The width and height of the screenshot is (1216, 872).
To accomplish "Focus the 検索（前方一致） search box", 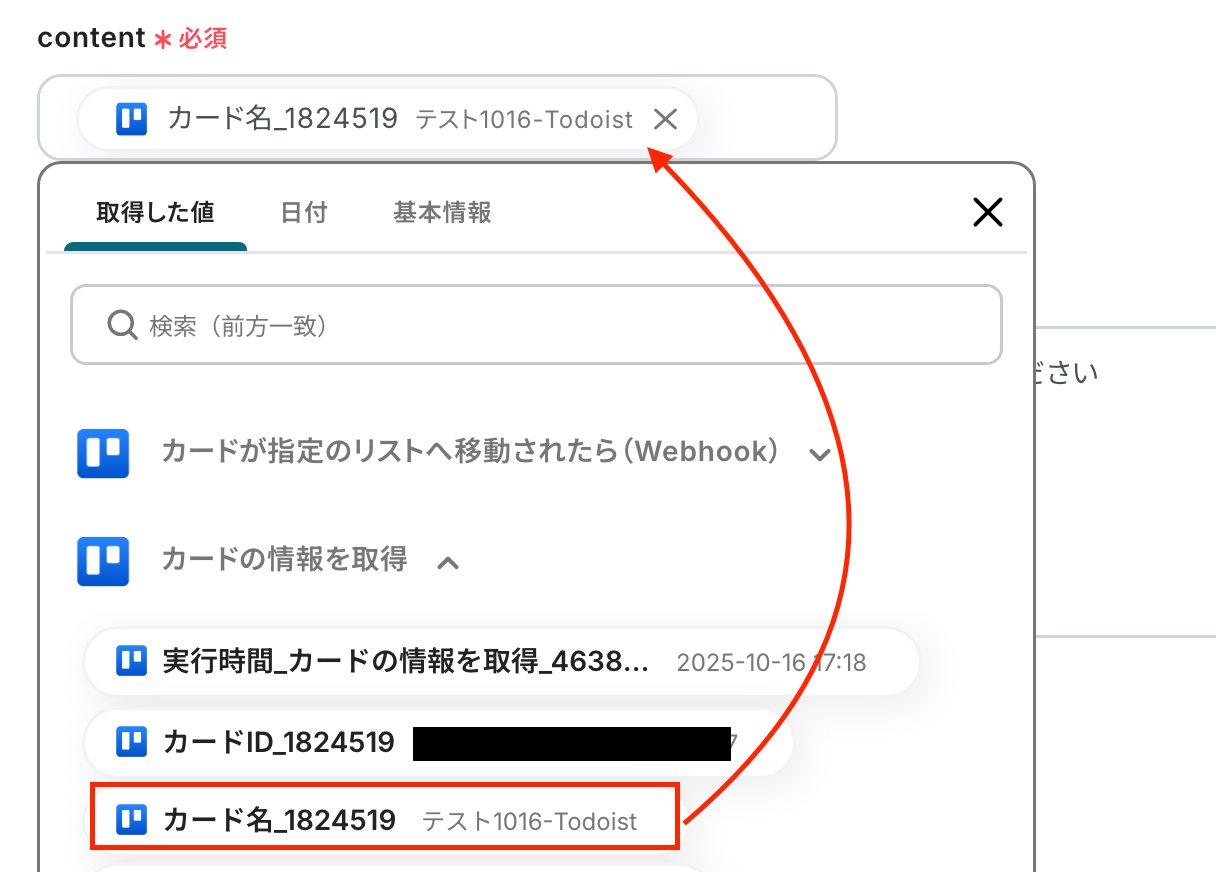I will pyautogui.click(x=536, y=325).
